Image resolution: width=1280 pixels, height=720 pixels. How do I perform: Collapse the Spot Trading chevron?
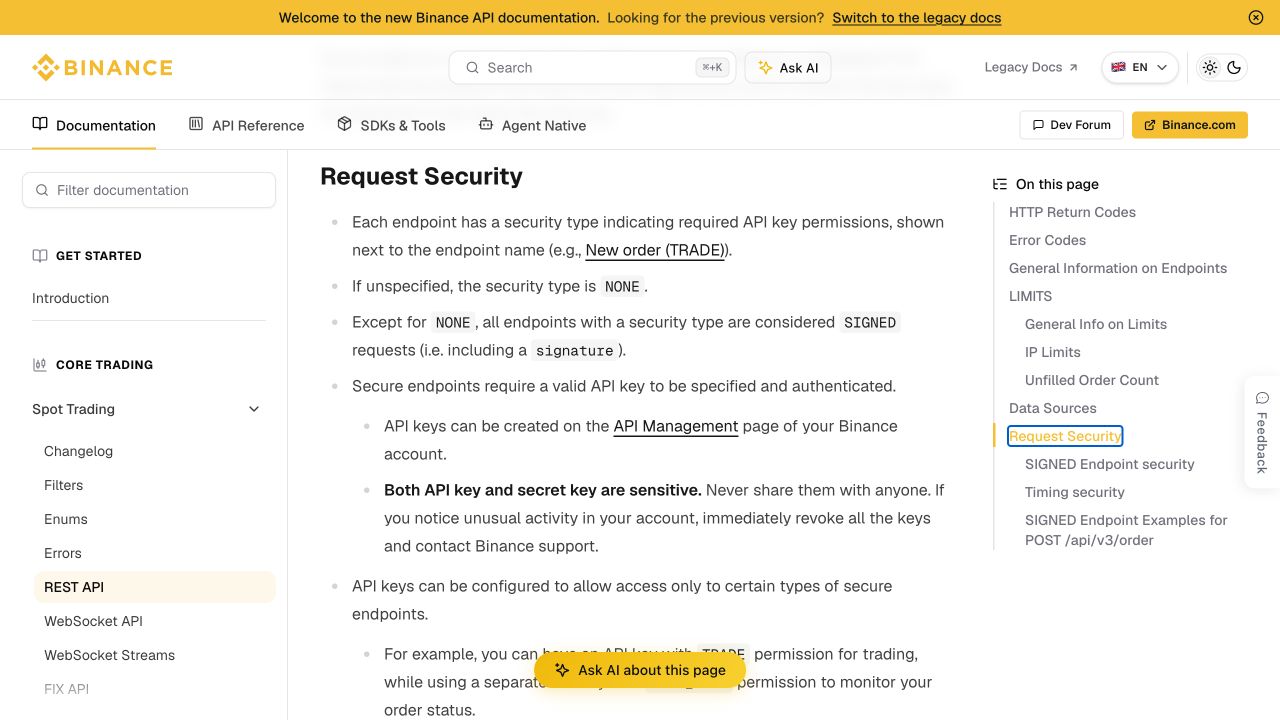254,409
